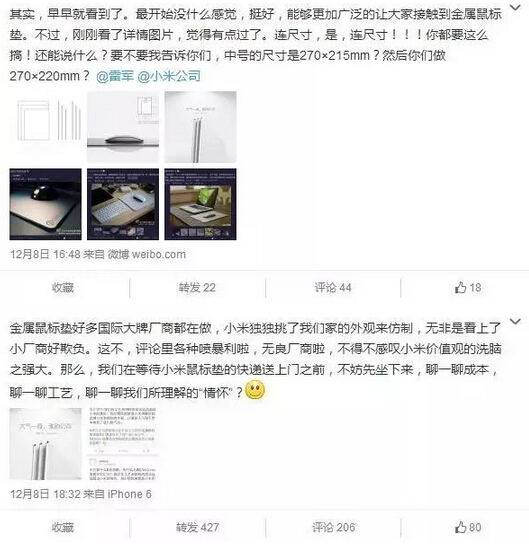Open 评论 44 comments
Viewport: 529px width, 544px height.
click(333, 288)
